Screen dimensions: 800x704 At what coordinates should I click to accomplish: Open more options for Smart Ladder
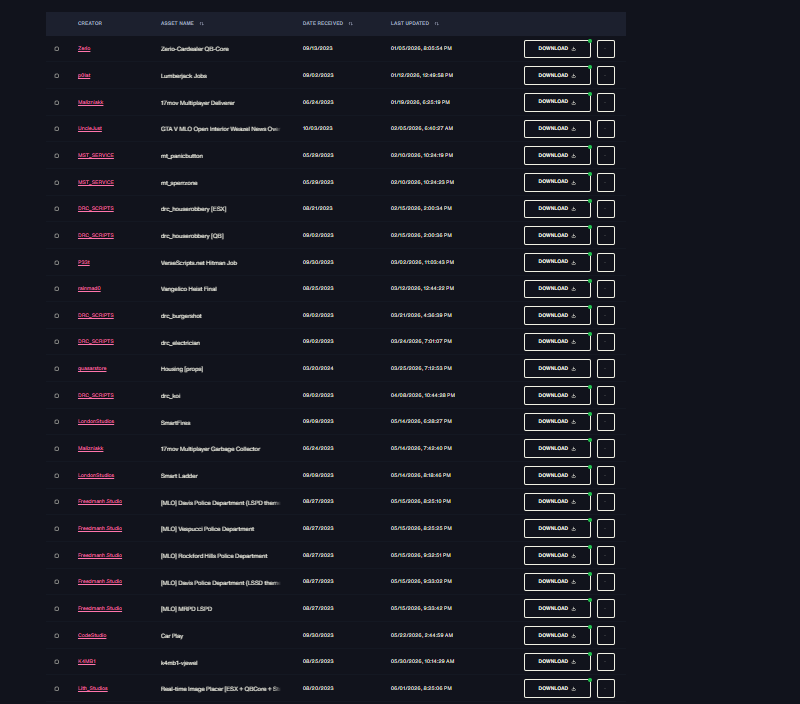click(x=606, y=475)
